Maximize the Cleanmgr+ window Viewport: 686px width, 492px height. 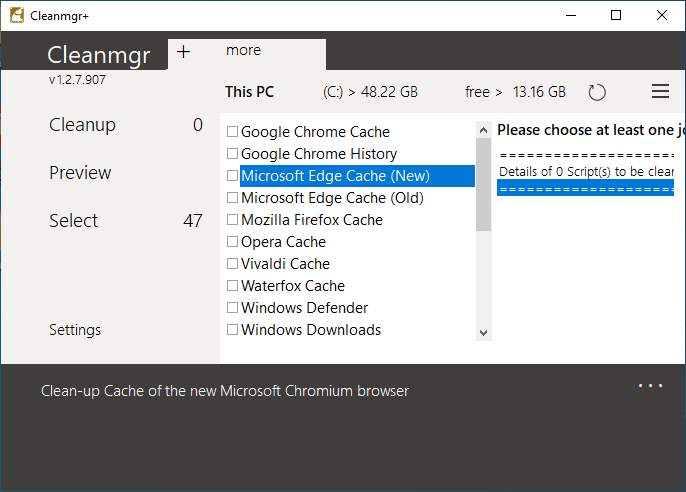pyautogui.click(x=616, y=15)
